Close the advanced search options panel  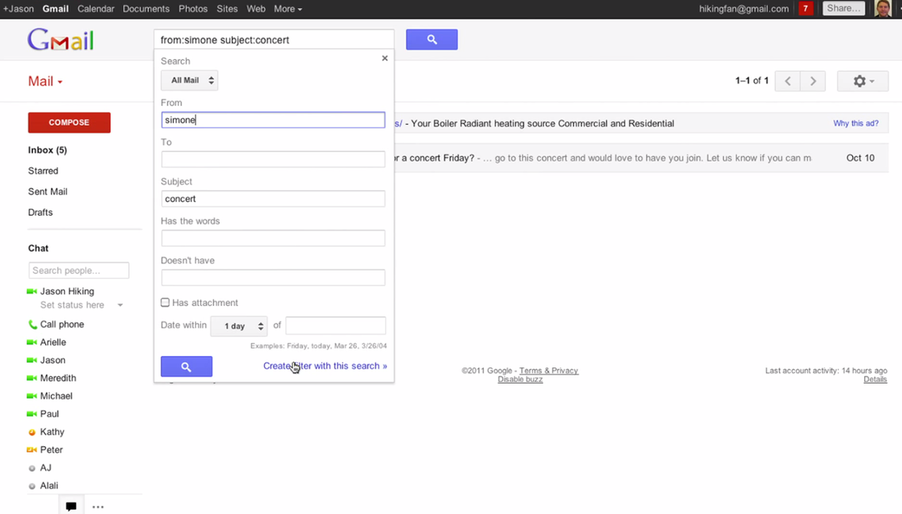[385, 58]
